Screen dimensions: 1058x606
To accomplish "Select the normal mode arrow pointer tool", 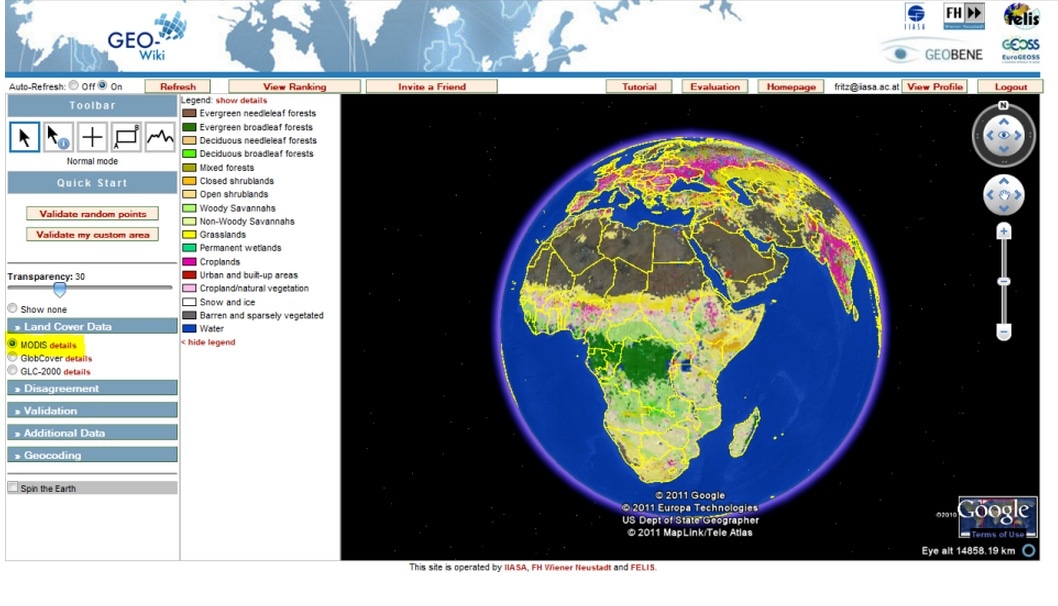I will (x=24, y=137).
